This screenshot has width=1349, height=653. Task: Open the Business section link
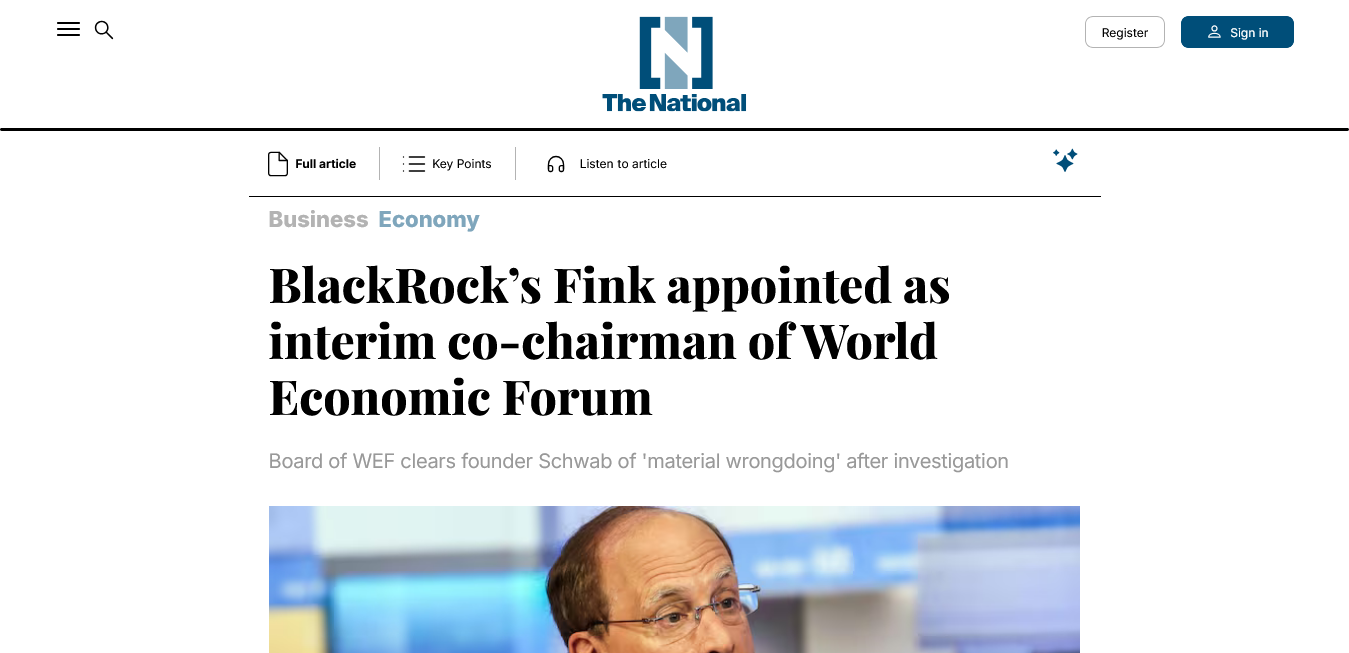(x=318, y=220)
